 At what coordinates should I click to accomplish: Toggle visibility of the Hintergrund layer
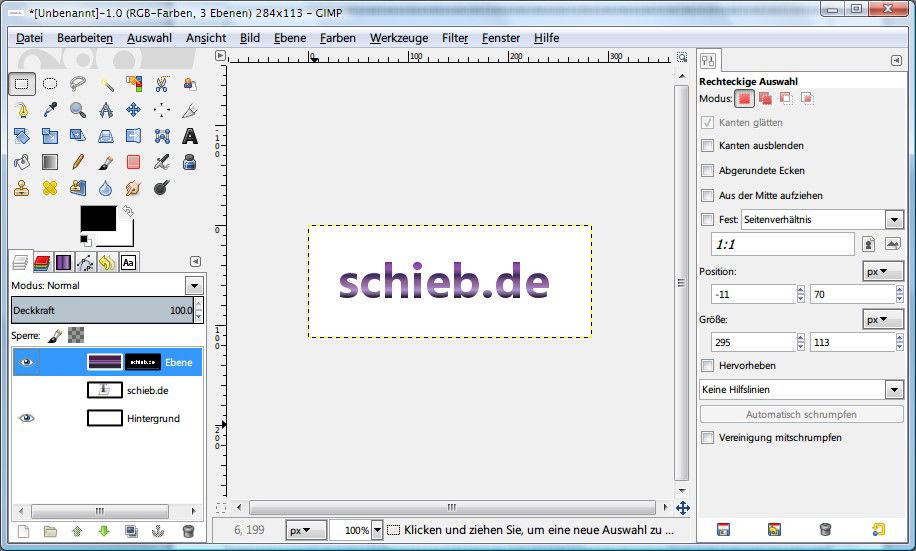click(x=26, y=418)
